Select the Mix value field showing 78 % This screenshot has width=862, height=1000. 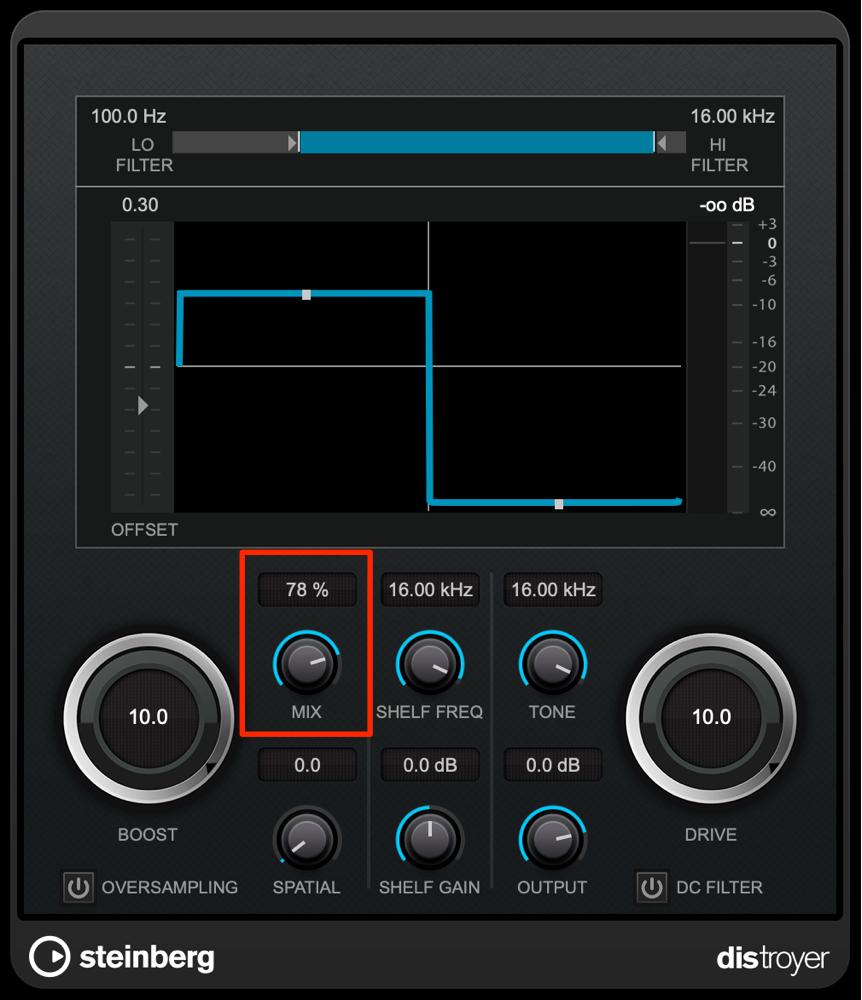coord(307,589)
